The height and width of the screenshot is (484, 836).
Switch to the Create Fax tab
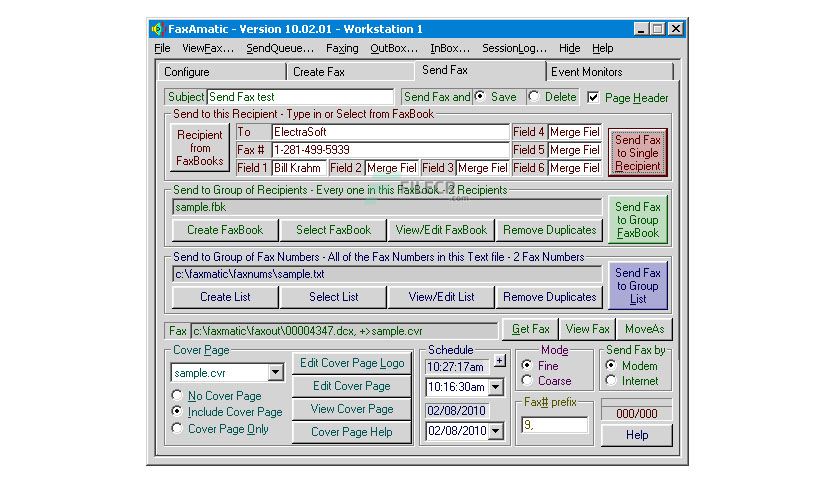(x=350, y=71)
